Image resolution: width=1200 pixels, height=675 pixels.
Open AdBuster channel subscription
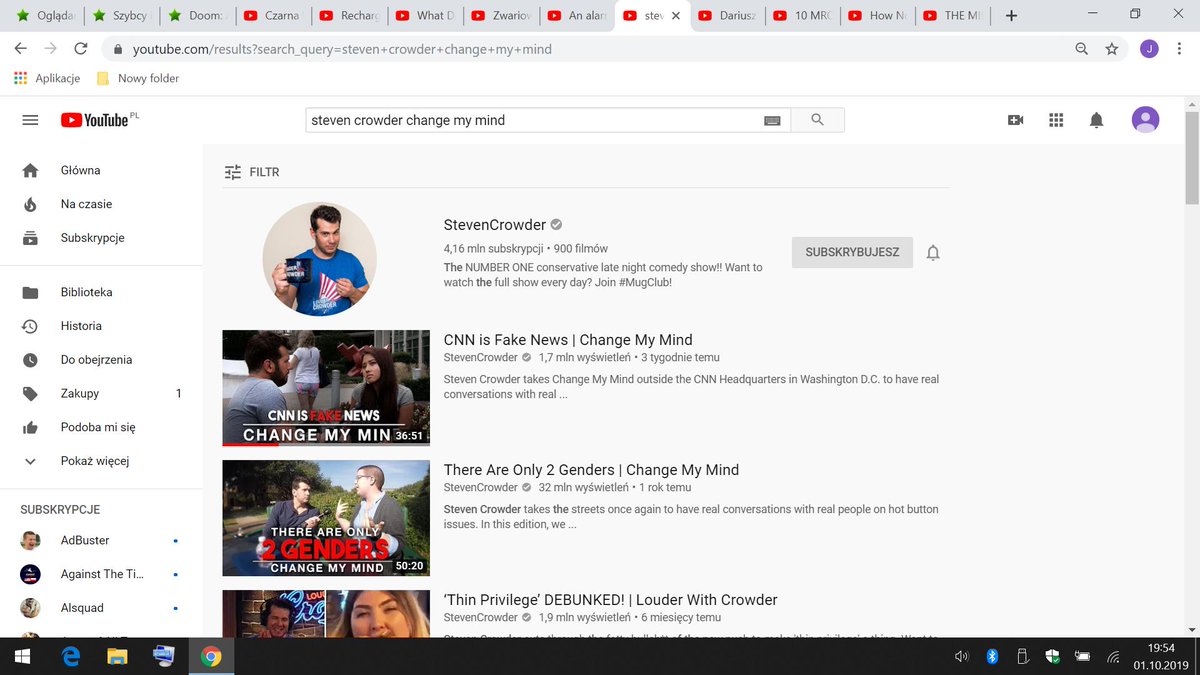101,540
